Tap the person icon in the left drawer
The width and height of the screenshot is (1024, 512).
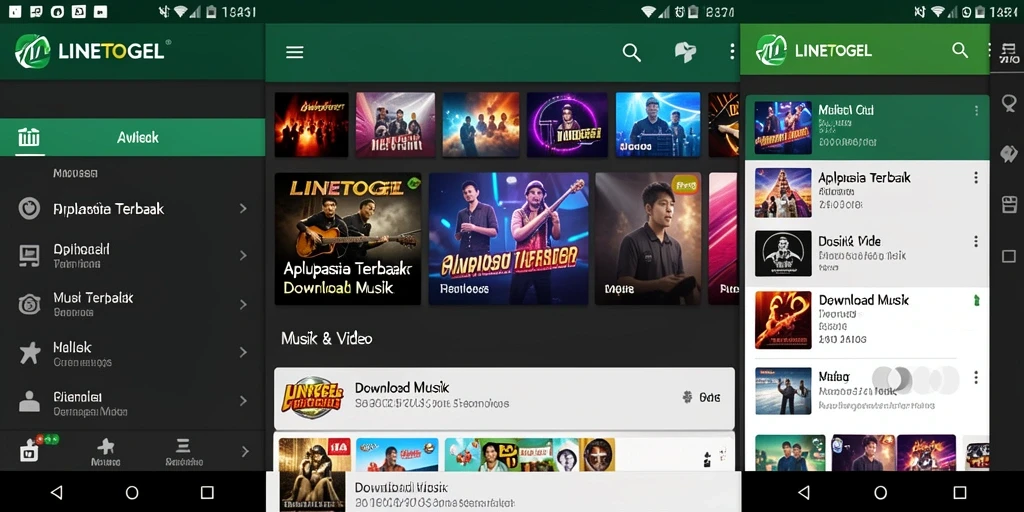(29, 401)
